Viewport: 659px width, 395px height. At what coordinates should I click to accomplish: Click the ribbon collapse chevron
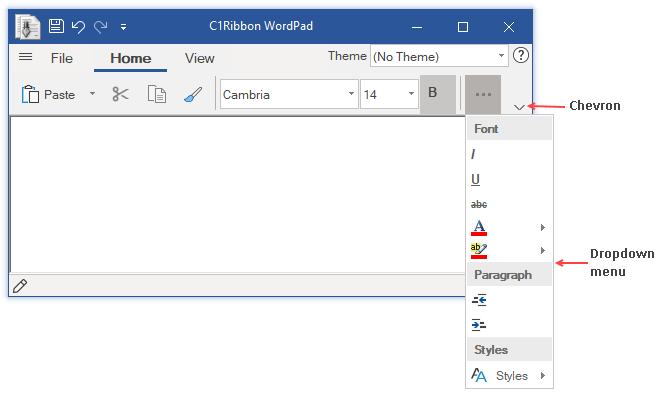point(519,108)
